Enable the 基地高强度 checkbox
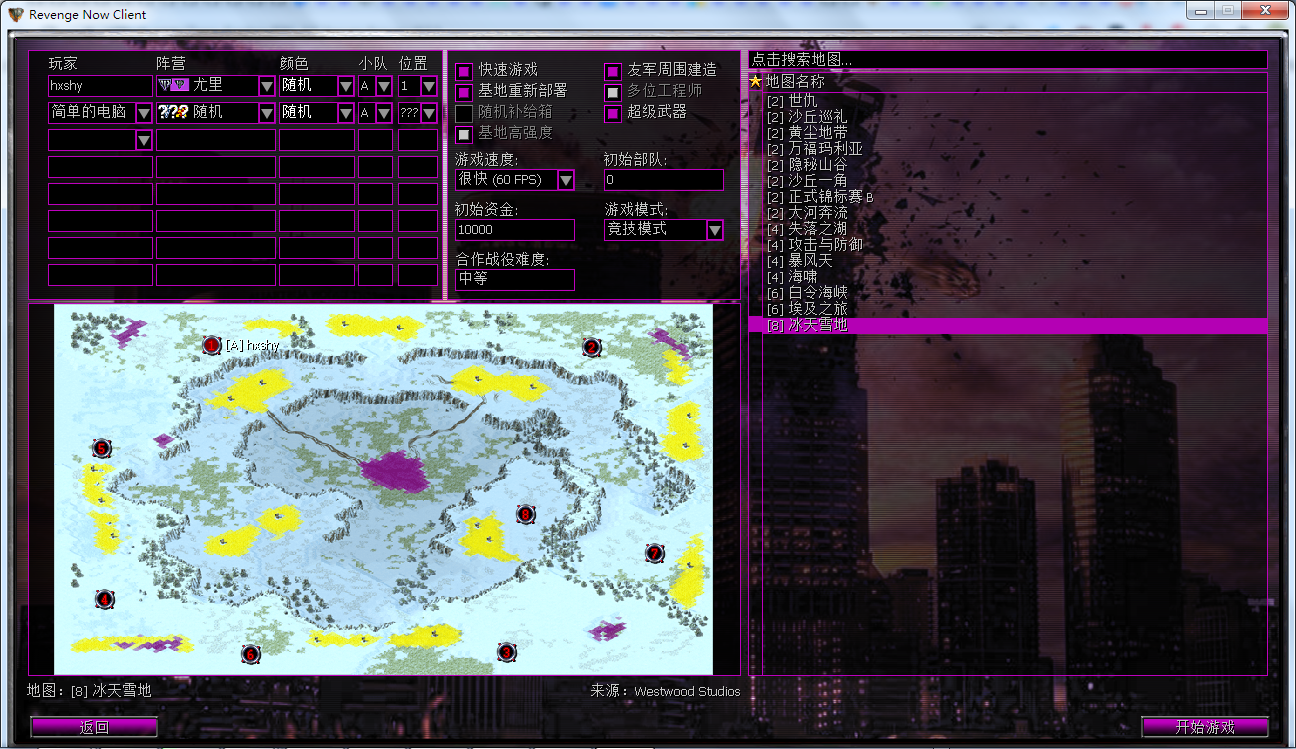 point(464,134)
